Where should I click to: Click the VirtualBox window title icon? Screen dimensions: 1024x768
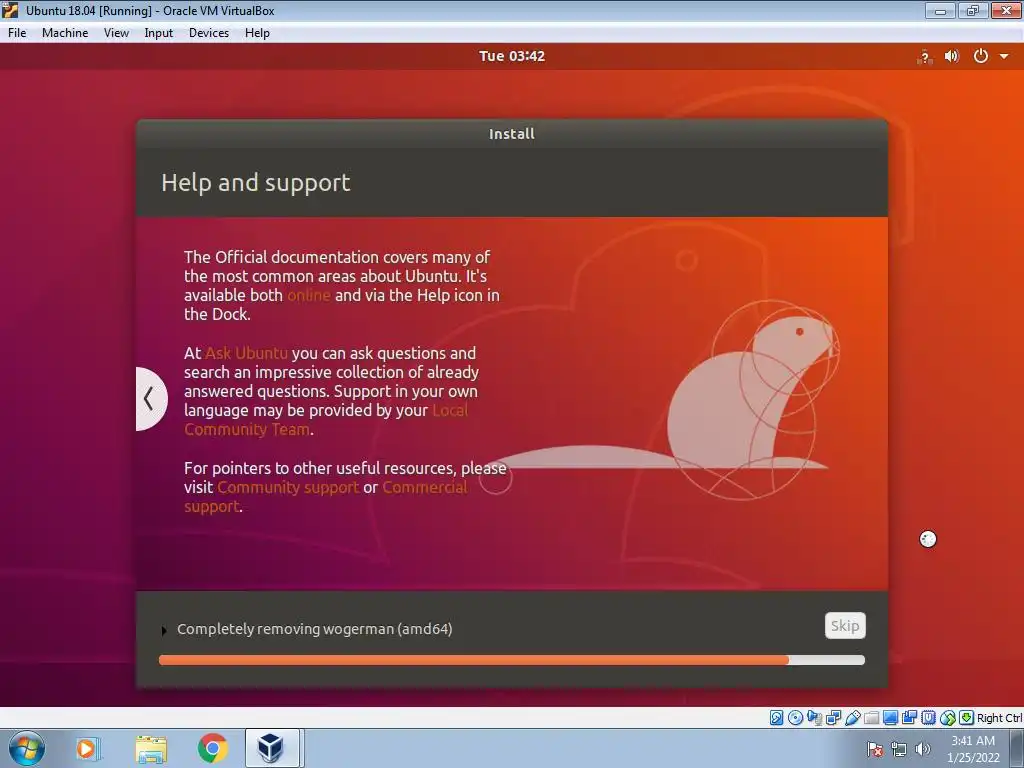tap(10, 10)
